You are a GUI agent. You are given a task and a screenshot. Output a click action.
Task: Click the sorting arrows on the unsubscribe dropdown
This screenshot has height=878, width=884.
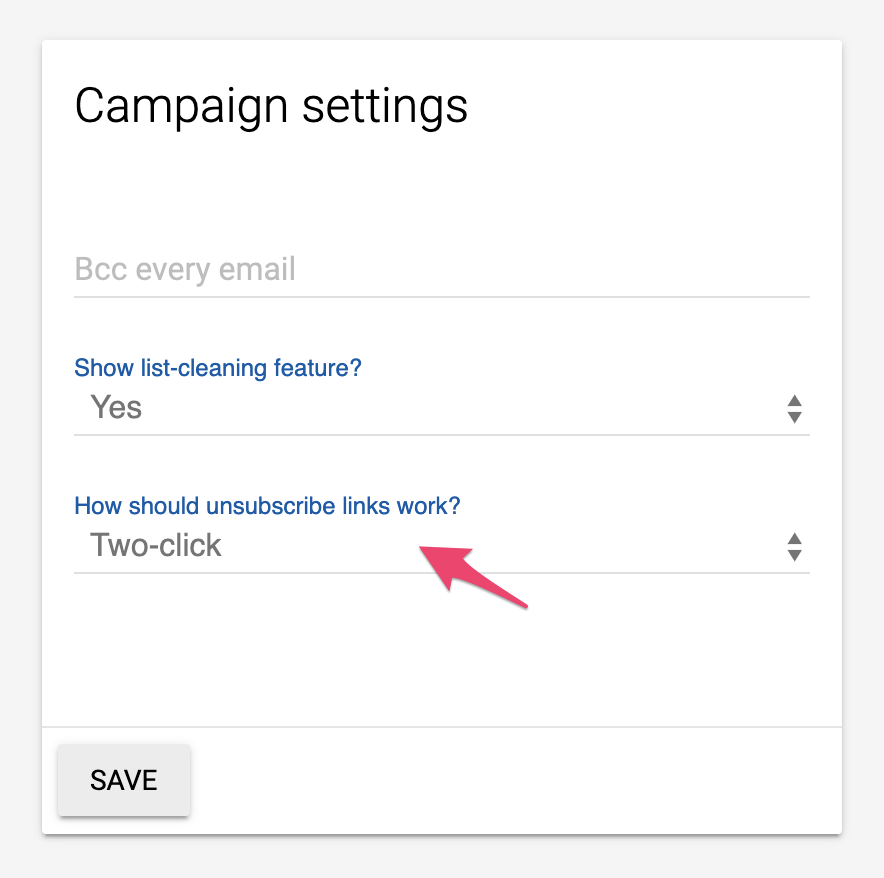click(793, 546)
